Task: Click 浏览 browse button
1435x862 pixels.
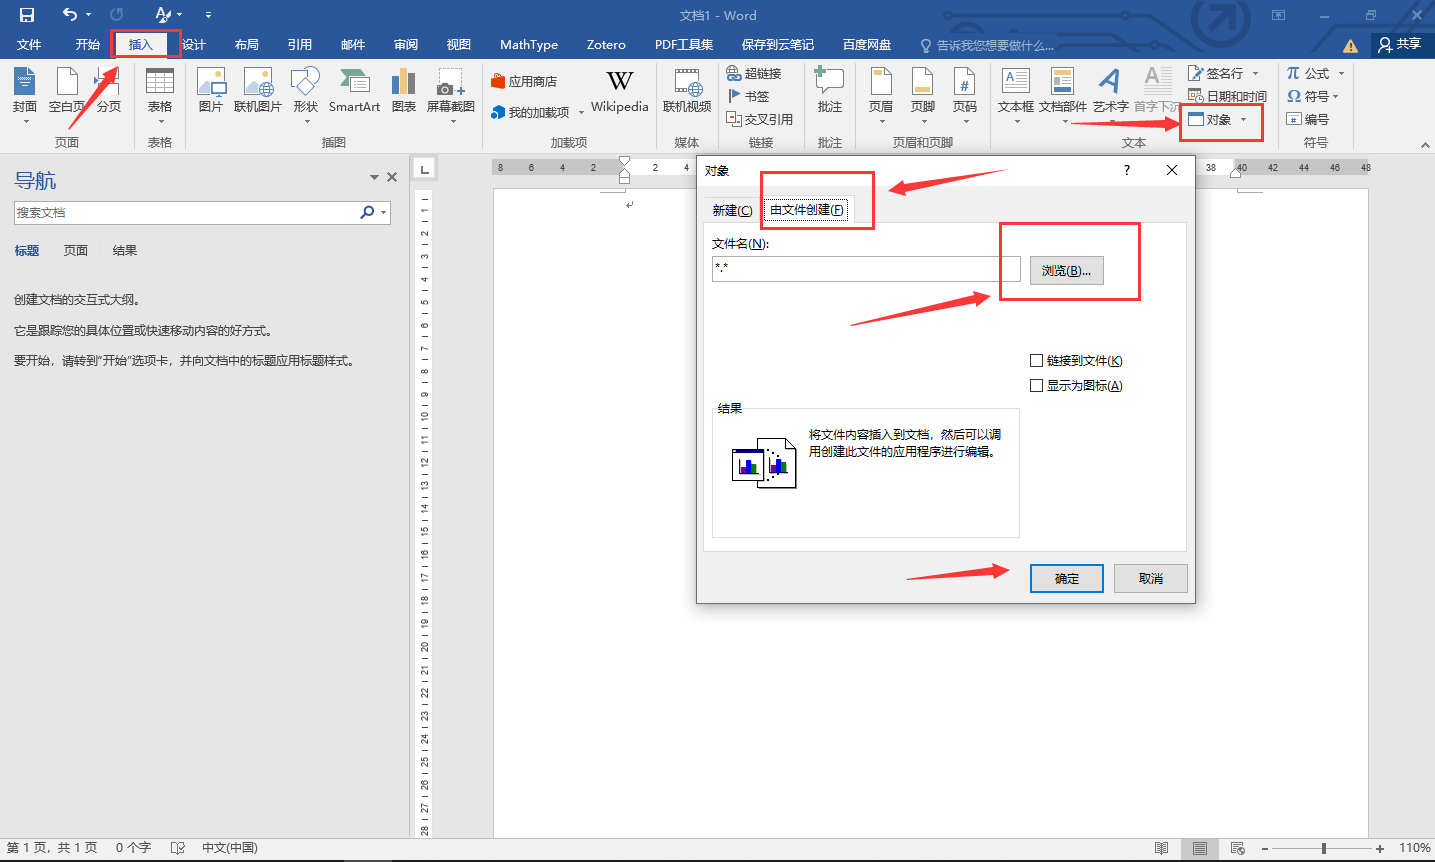Action: [1066, 270]
